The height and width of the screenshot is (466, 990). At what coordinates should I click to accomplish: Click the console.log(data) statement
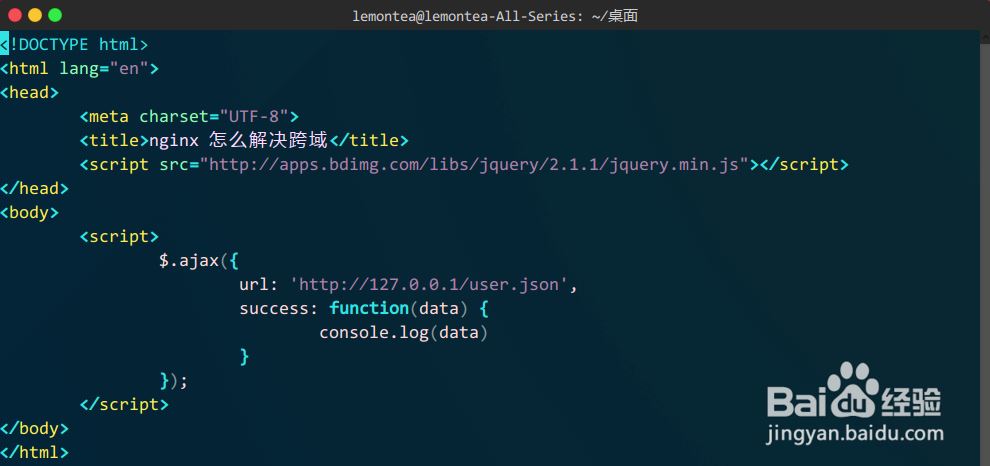(404, 332)
